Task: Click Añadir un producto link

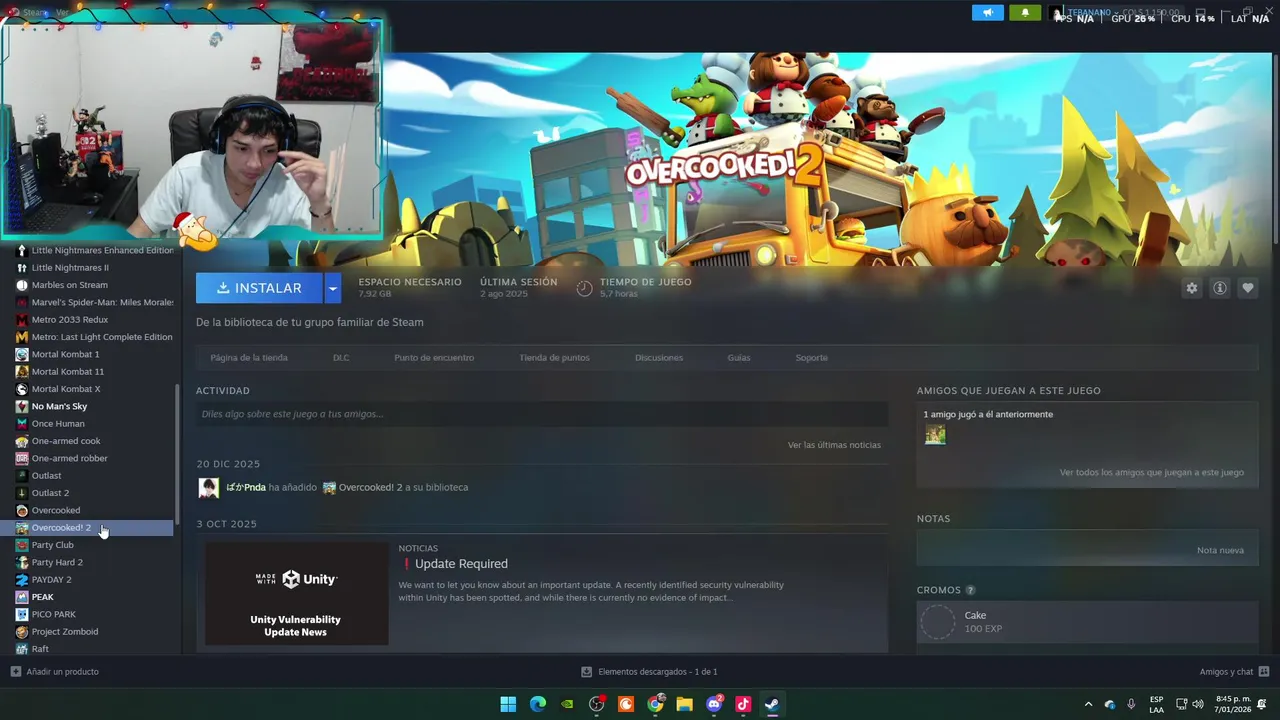Action: coord(62,672)
